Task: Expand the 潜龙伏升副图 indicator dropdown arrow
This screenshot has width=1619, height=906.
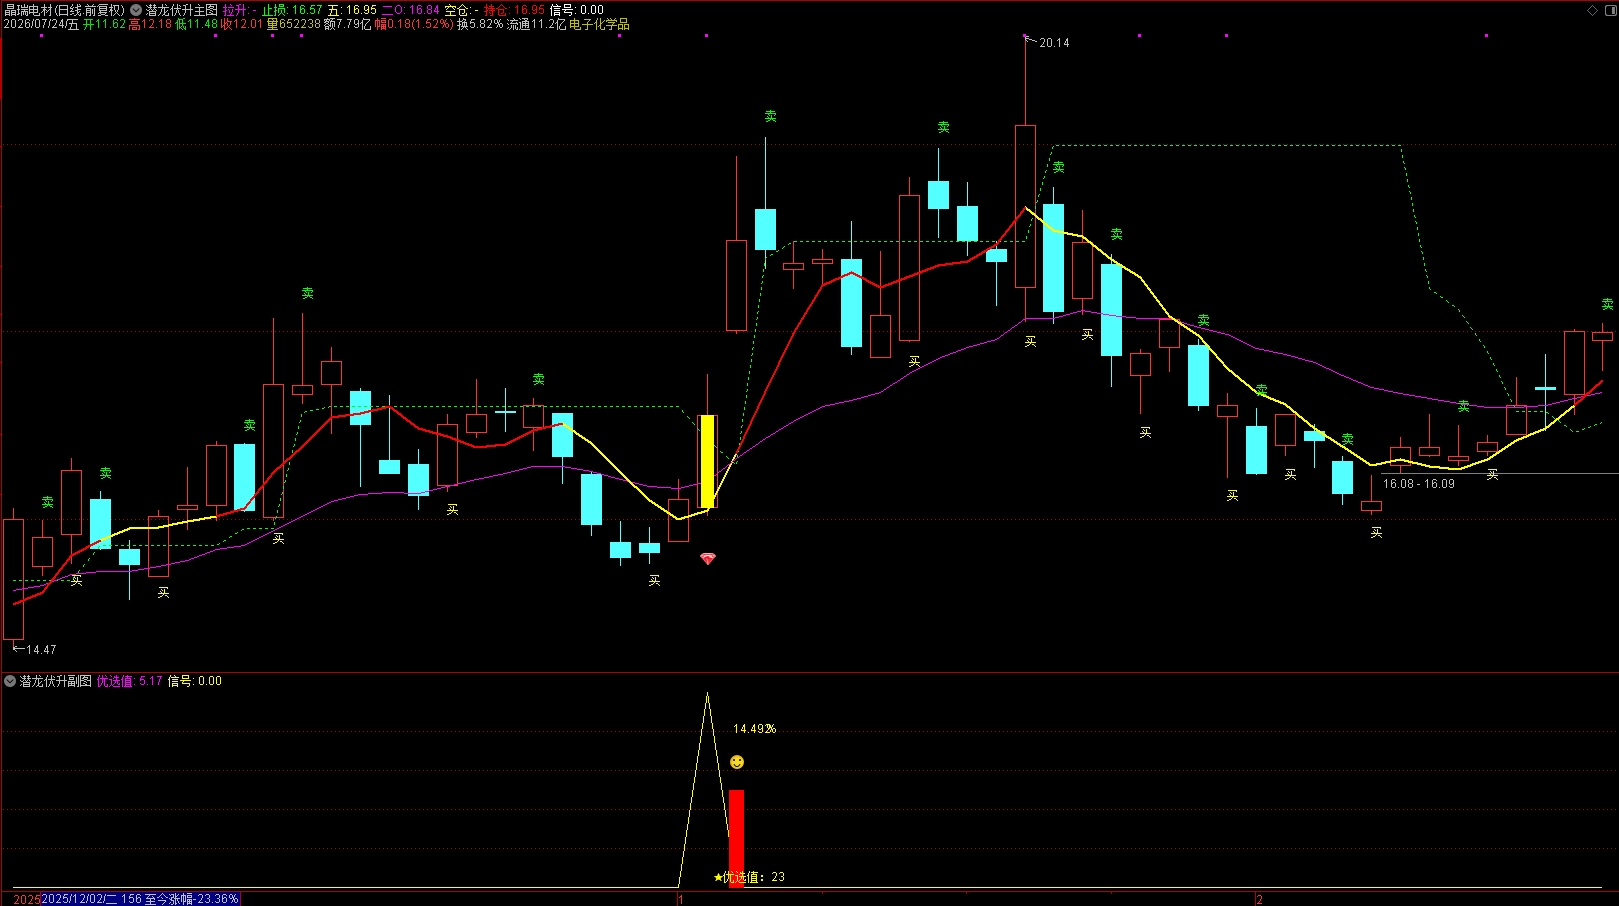Action: click(x=10, y=681)
